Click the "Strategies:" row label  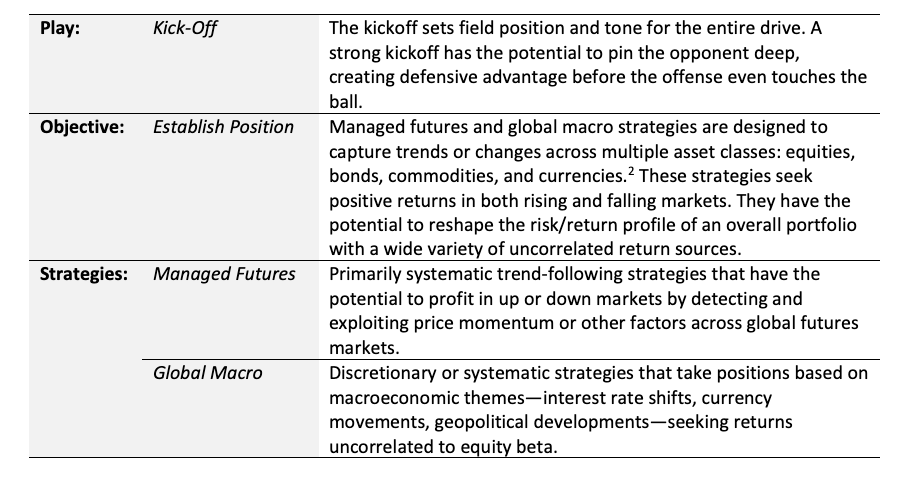84,274
